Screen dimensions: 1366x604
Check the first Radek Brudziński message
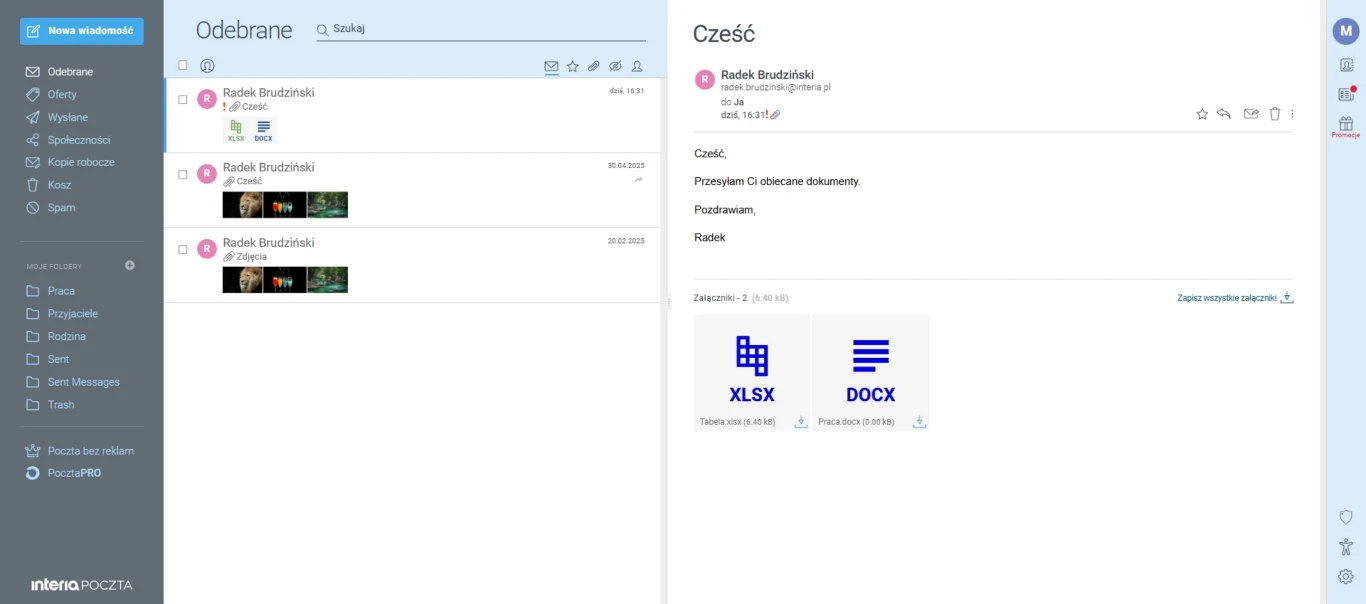click(183, 99)
